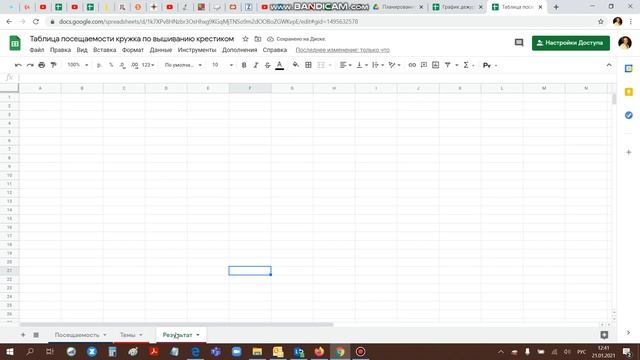
Task: Open the font family dropdown
Action: 183,65
